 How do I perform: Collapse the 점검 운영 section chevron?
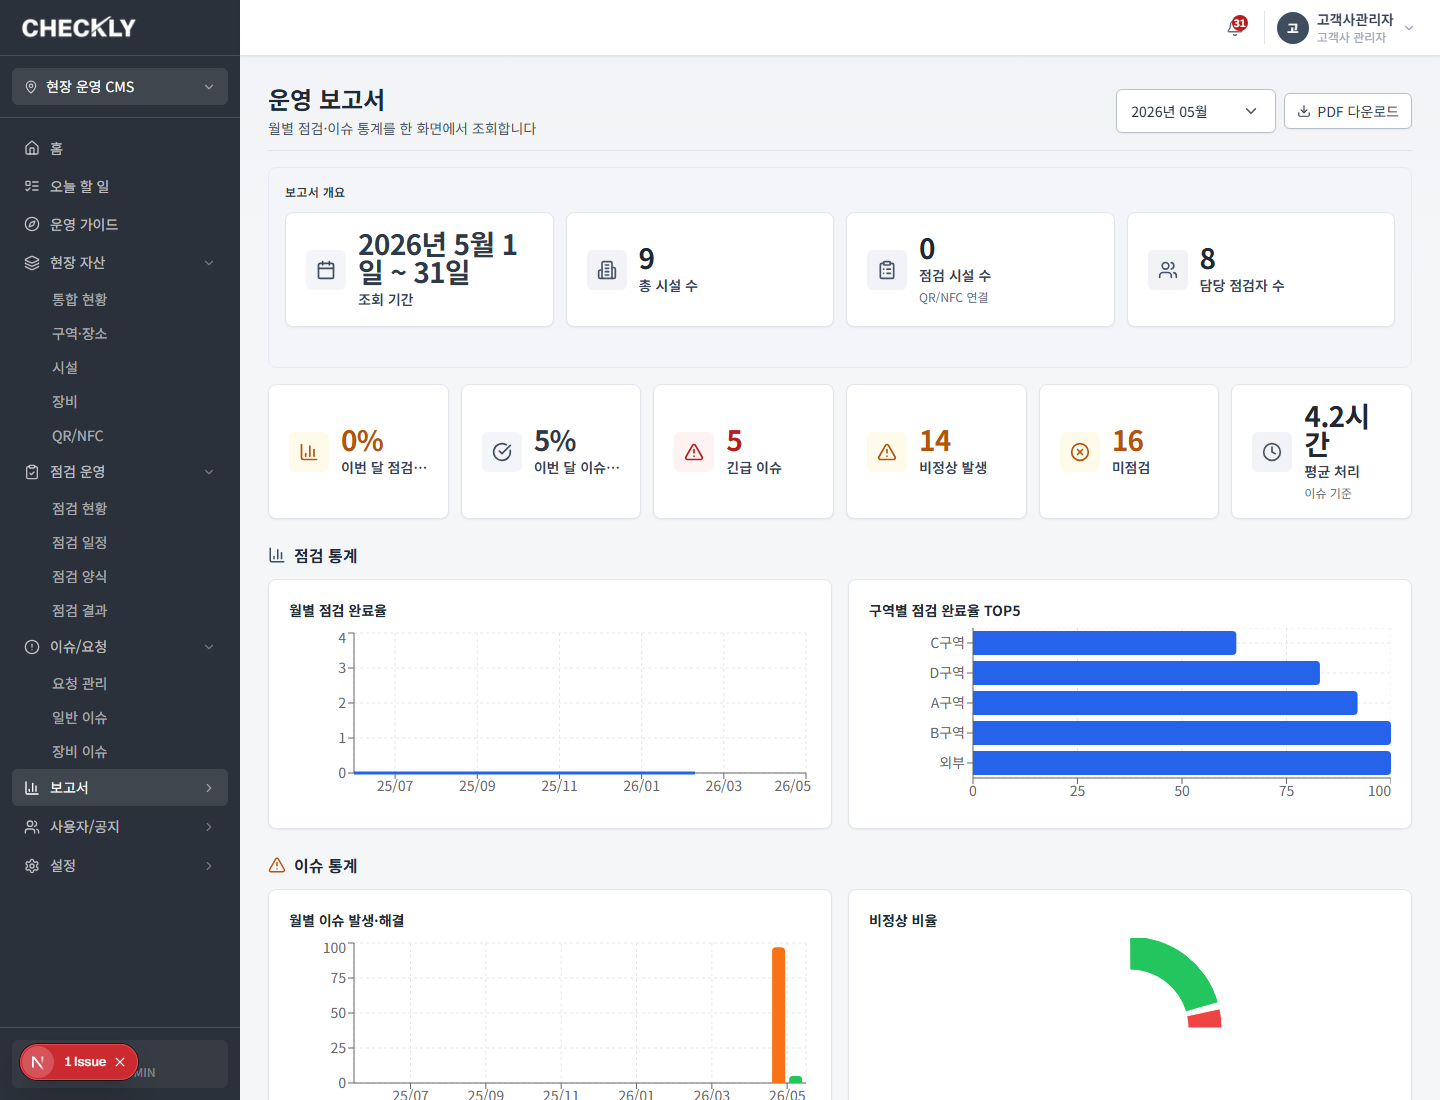pos(209,471)
